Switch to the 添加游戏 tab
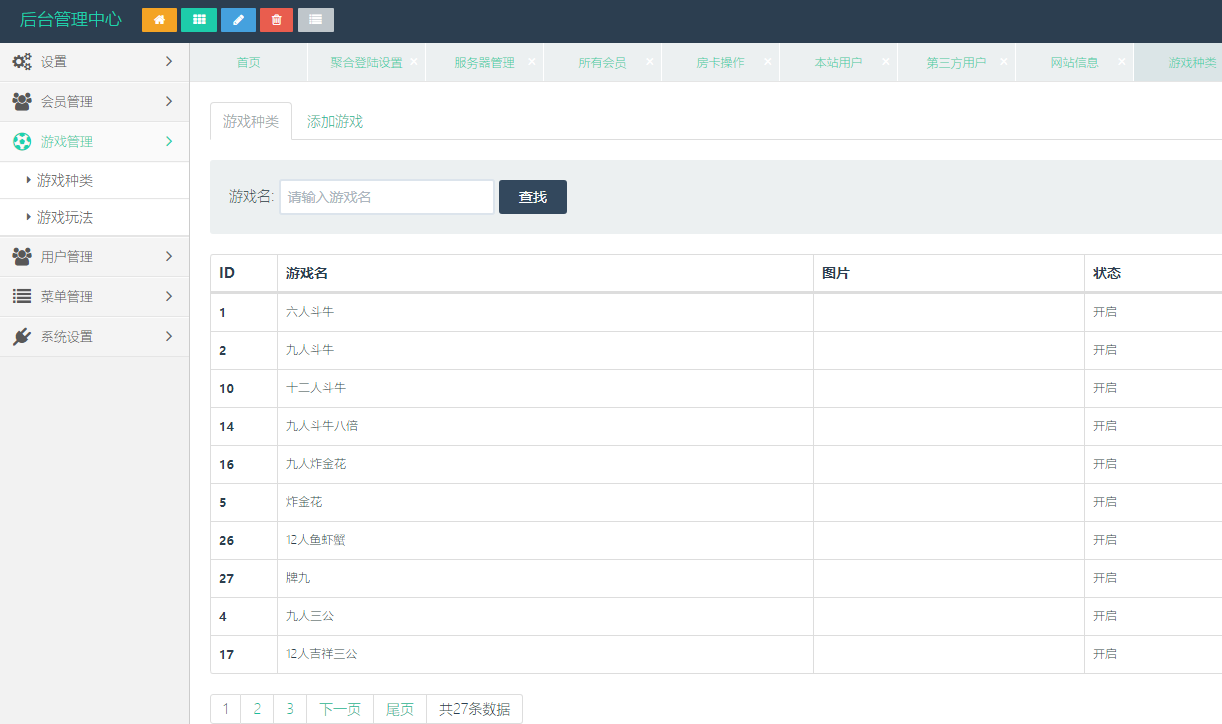The height and width of the screenshot is (724, 1222). (x=335, y=121)
